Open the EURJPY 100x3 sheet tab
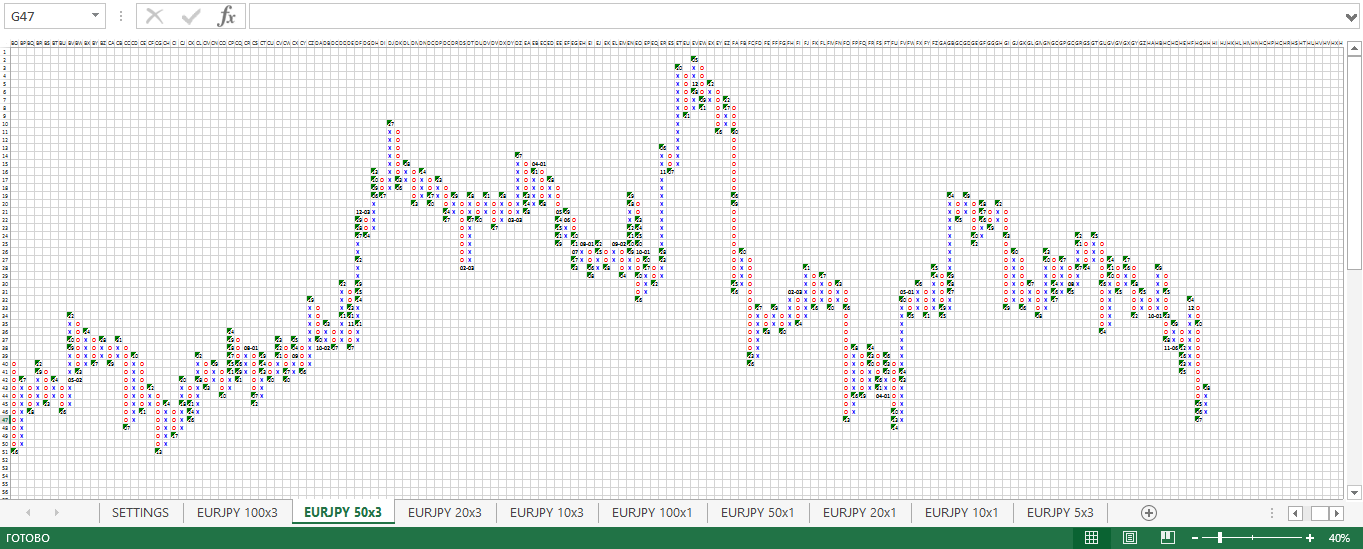This screenshot has height=549, width=1363. click(237, 512)
